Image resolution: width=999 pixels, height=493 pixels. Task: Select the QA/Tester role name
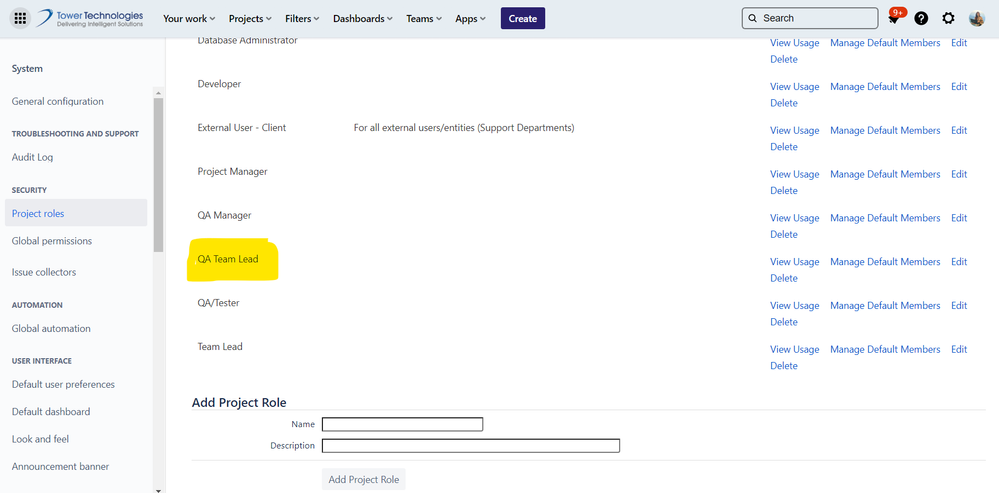(x=219, y=303)
